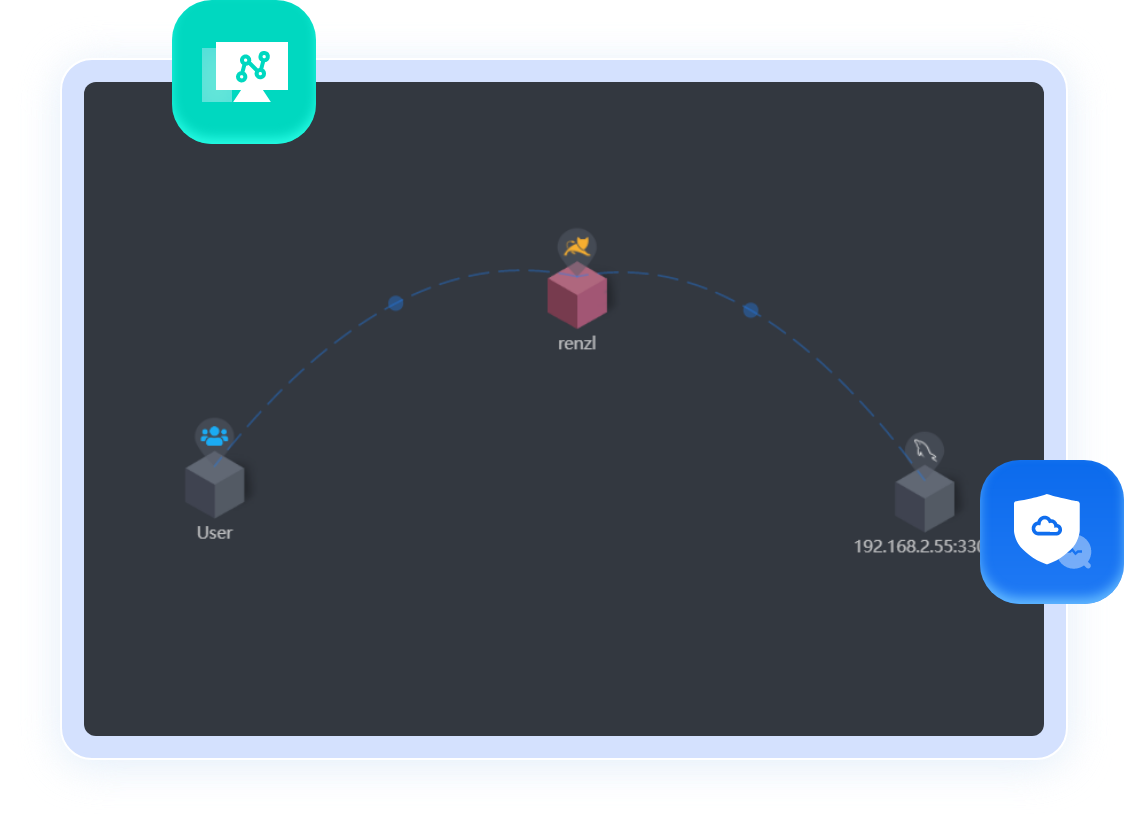This screenshot has width=1128, height=826.
Task: Open the blue cloud shield security icon
Action: click(x=1051, y=531)
